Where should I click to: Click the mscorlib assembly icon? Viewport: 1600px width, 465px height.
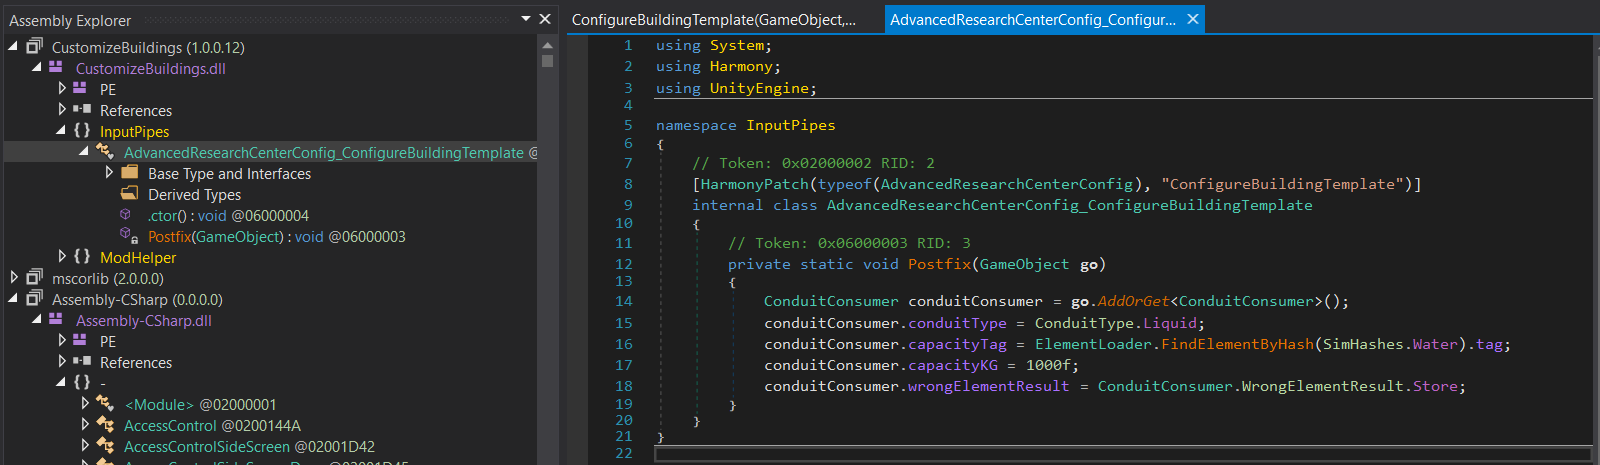pyautogui.click(x=35, y=278)
